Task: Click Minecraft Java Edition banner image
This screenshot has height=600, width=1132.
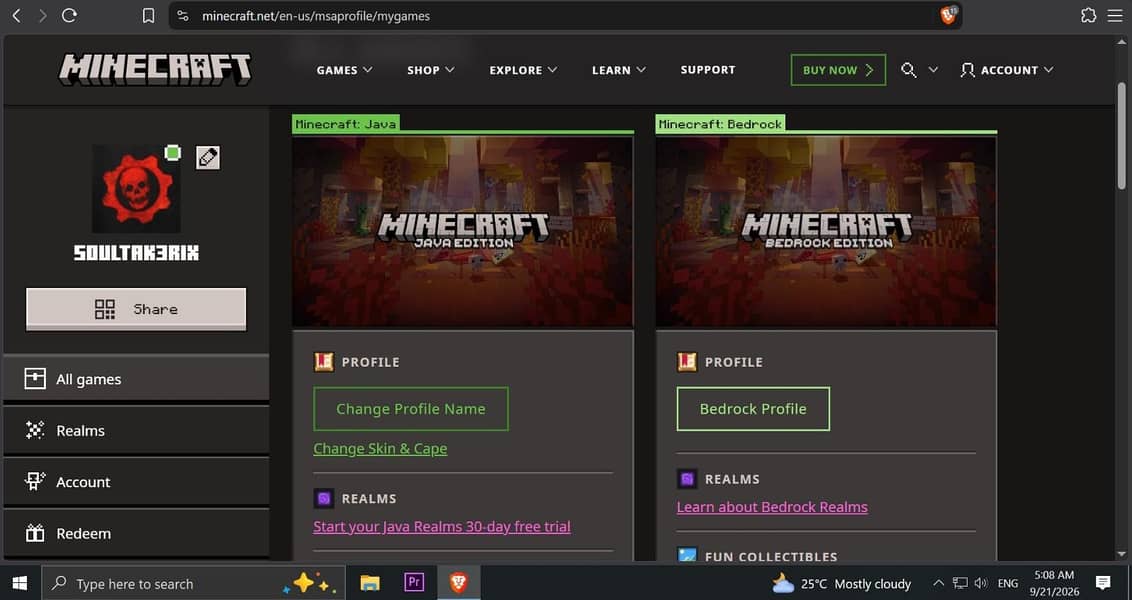Action: [463, 231]
